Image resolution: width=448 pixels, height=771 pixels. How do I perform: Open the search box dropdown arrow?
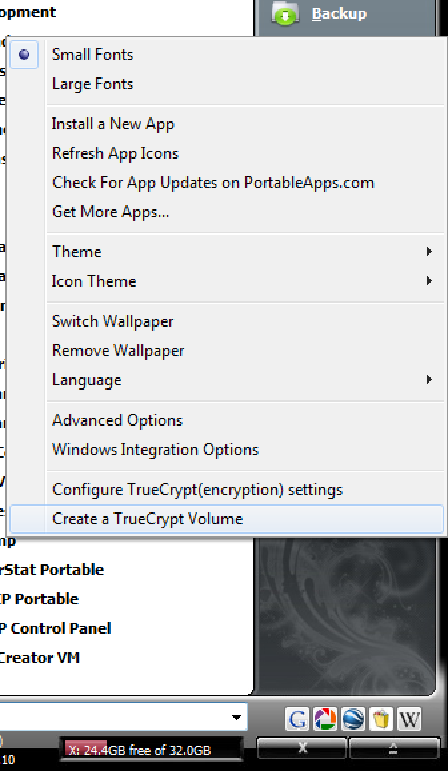237,718
